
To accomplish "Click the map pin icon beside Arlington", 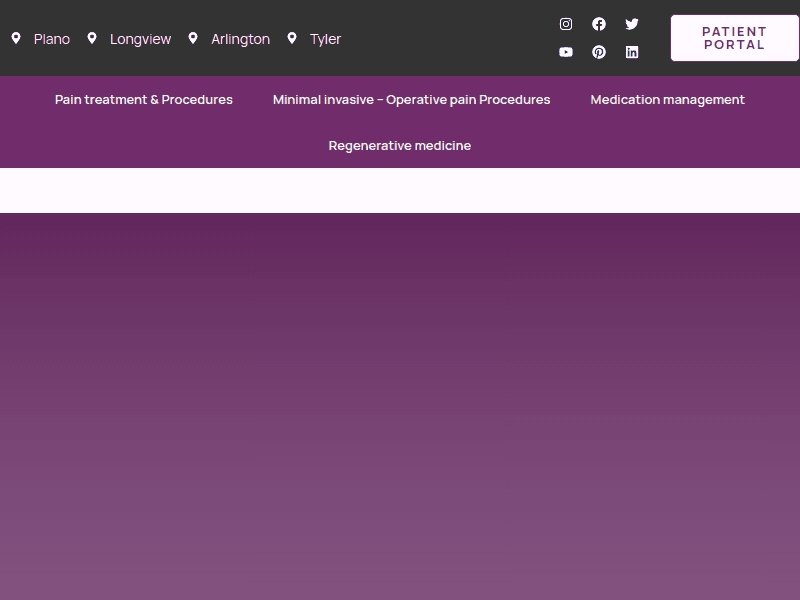I will (193, 38).
